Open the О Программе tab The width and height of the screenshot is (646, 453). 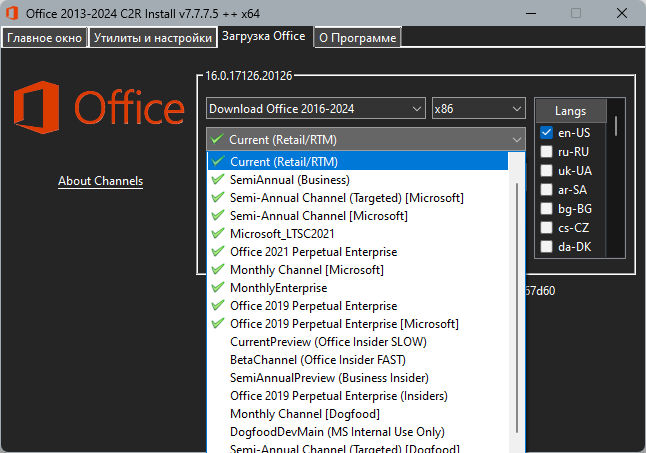[x=357, y=37]
